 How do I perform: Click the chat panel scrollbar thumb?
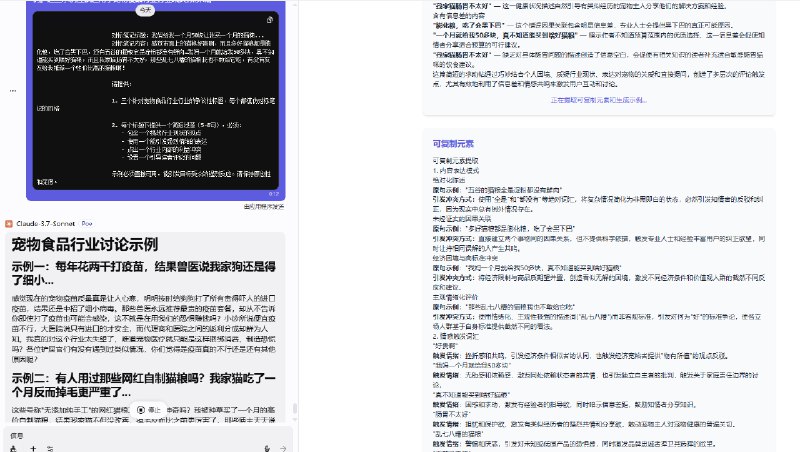click(294, 409)
